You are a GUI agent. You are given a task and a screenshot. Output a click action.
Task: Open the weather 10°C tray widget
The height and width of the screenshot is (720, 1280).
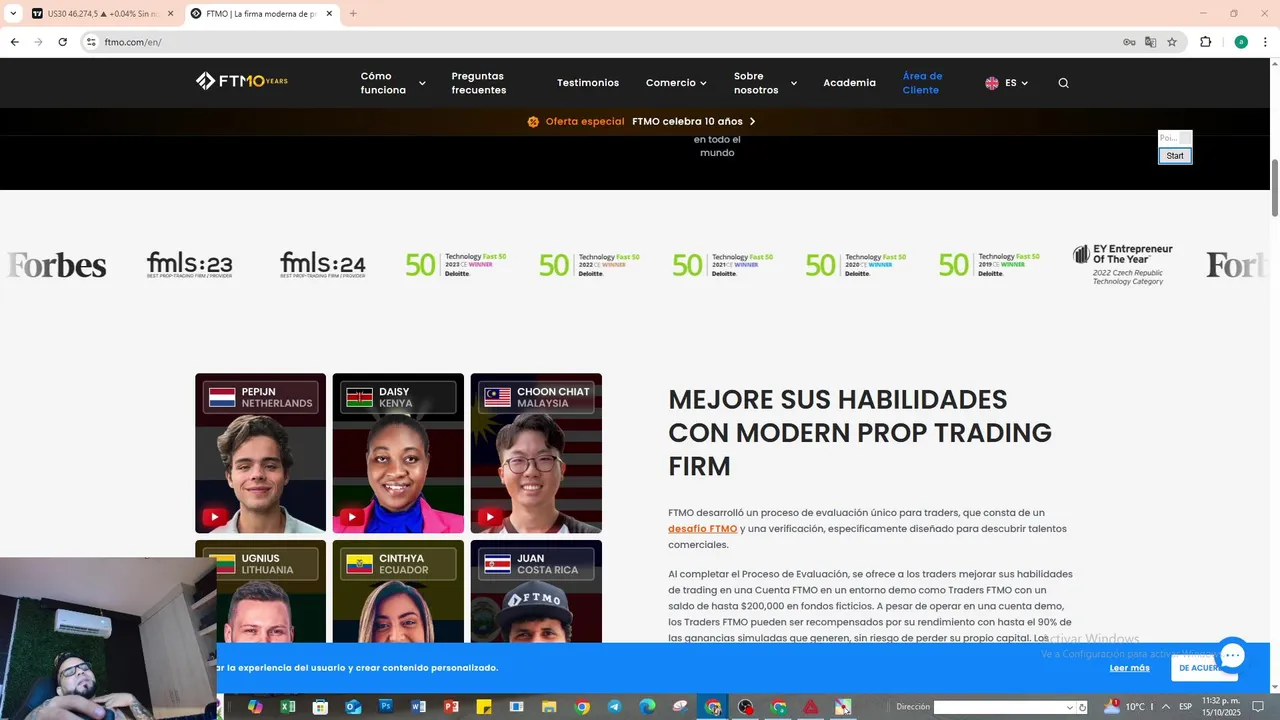click(x=1125, y=707)
